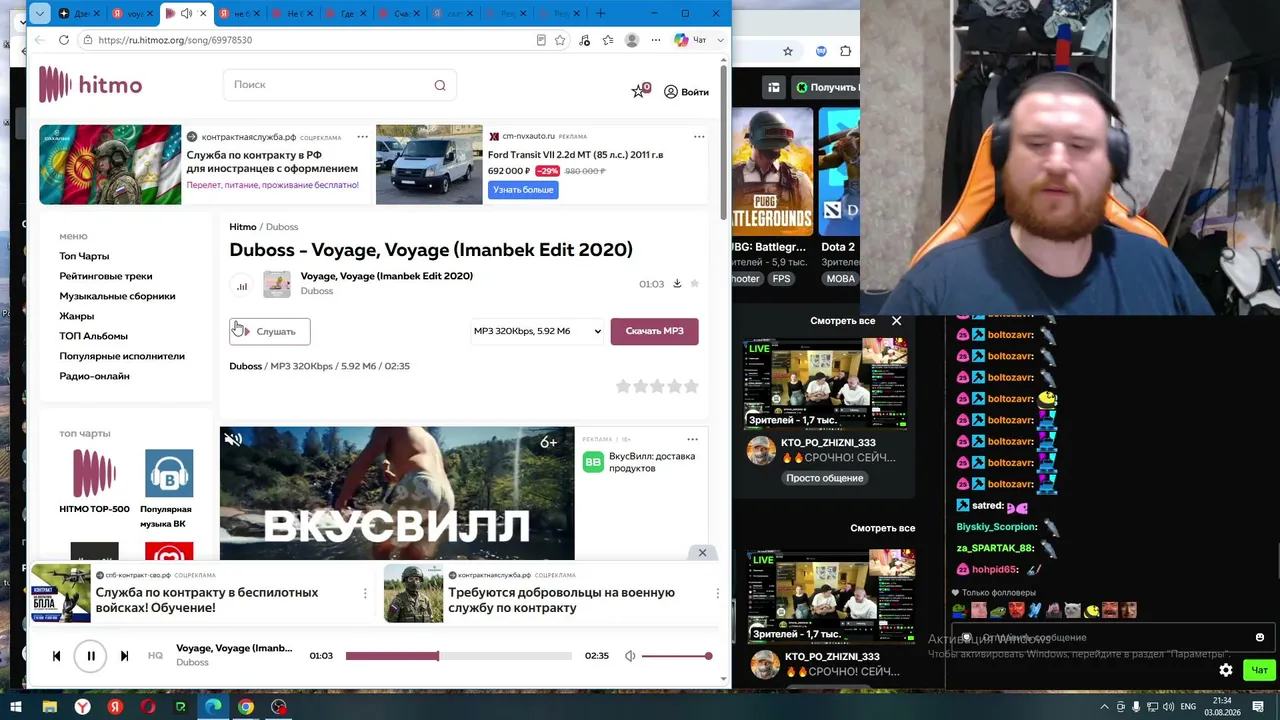Open reader view icon in address bar

point(541,40)
